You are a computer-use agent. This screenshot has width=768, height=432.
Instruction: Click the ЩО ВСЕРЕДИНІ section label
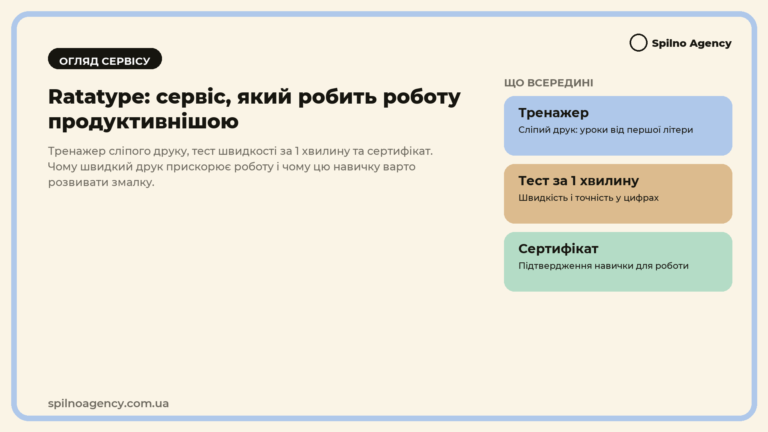549,83
